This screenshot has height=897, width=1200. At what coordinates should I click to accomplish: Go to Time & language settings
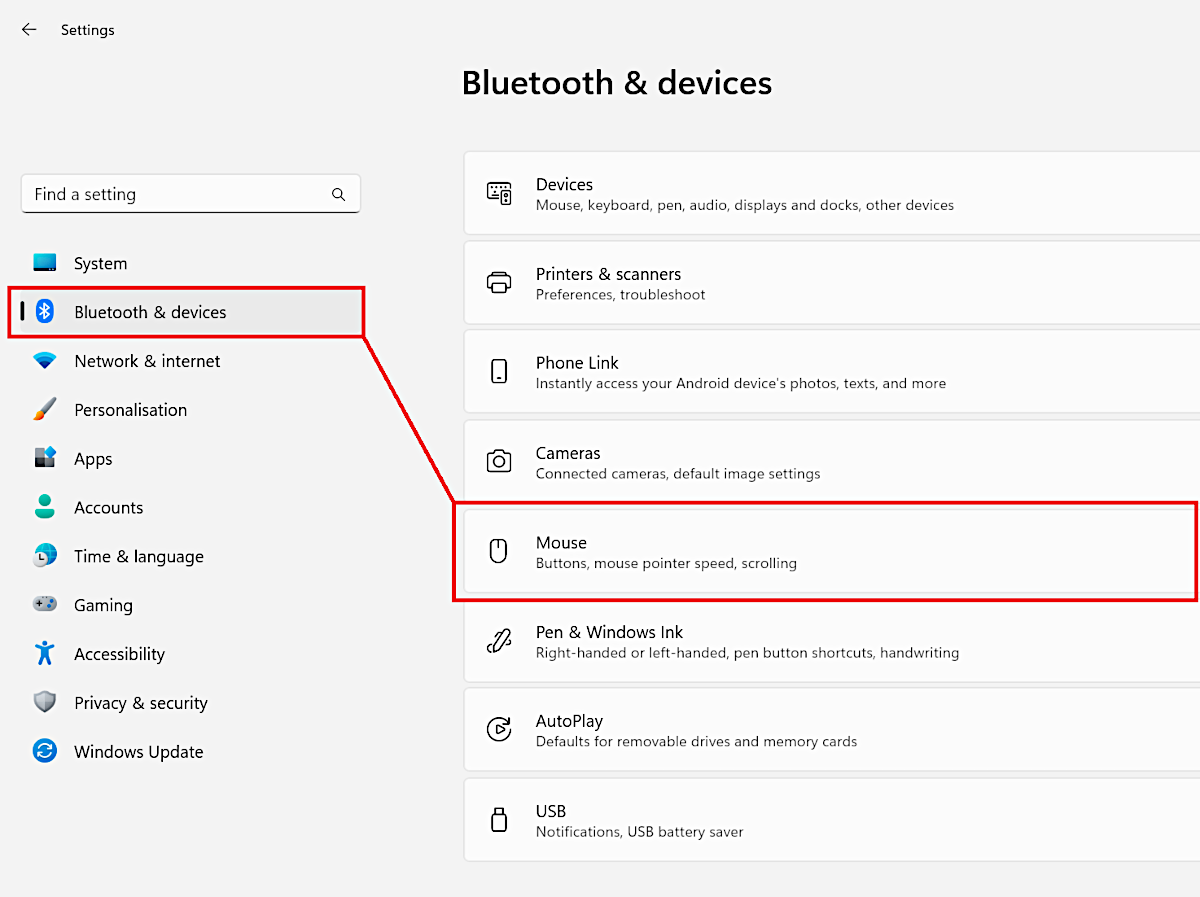pyautogui.click(x=138, y=557)
